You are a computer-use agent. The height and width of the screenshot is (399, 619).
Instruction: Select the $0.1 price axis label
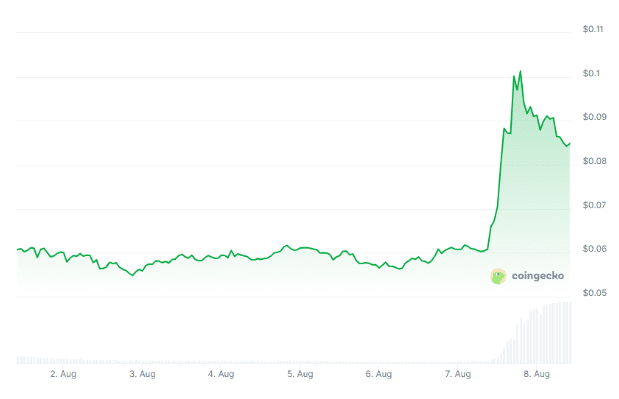pyautogui.click(x=591, y=73)
